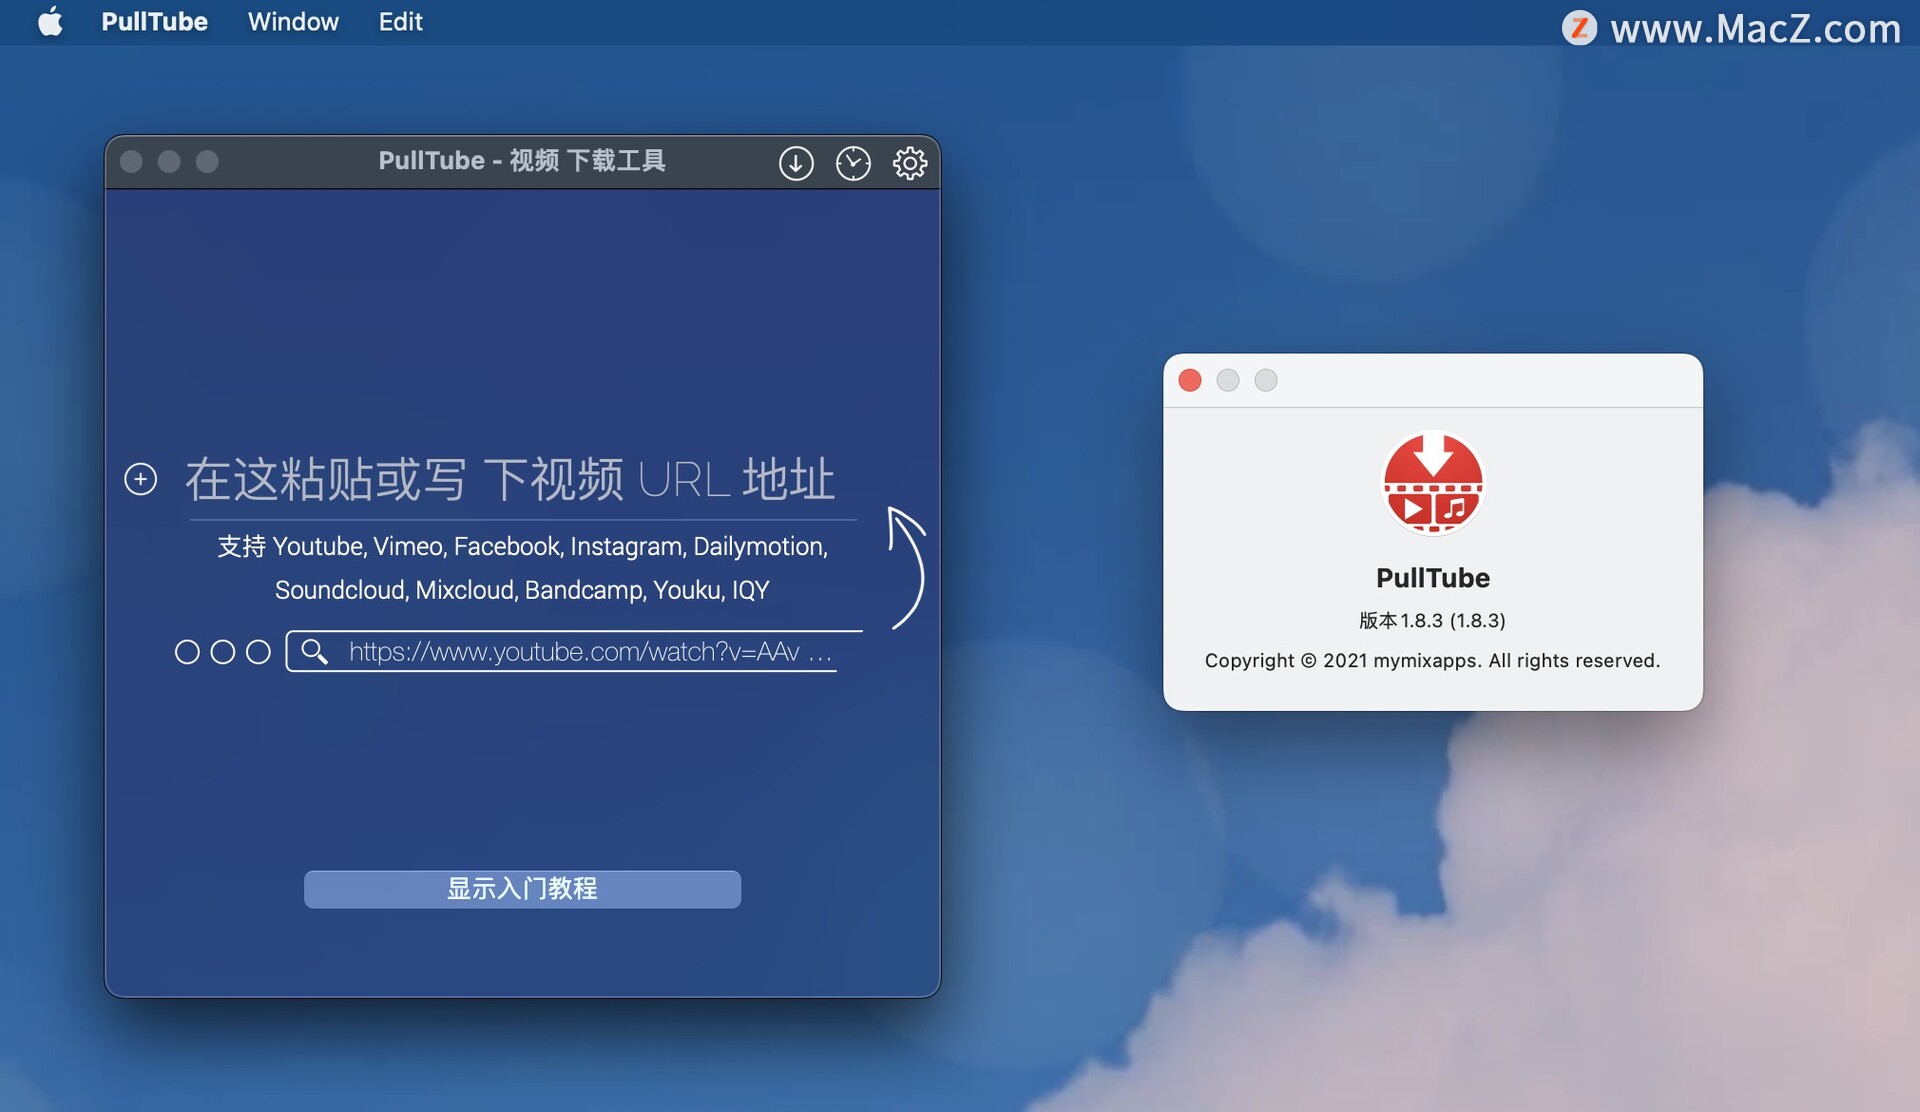The height and width of the screenshot is (1112, 1920).
Task: Click the 显示入门教程 tutorial button
Action: 522,889
